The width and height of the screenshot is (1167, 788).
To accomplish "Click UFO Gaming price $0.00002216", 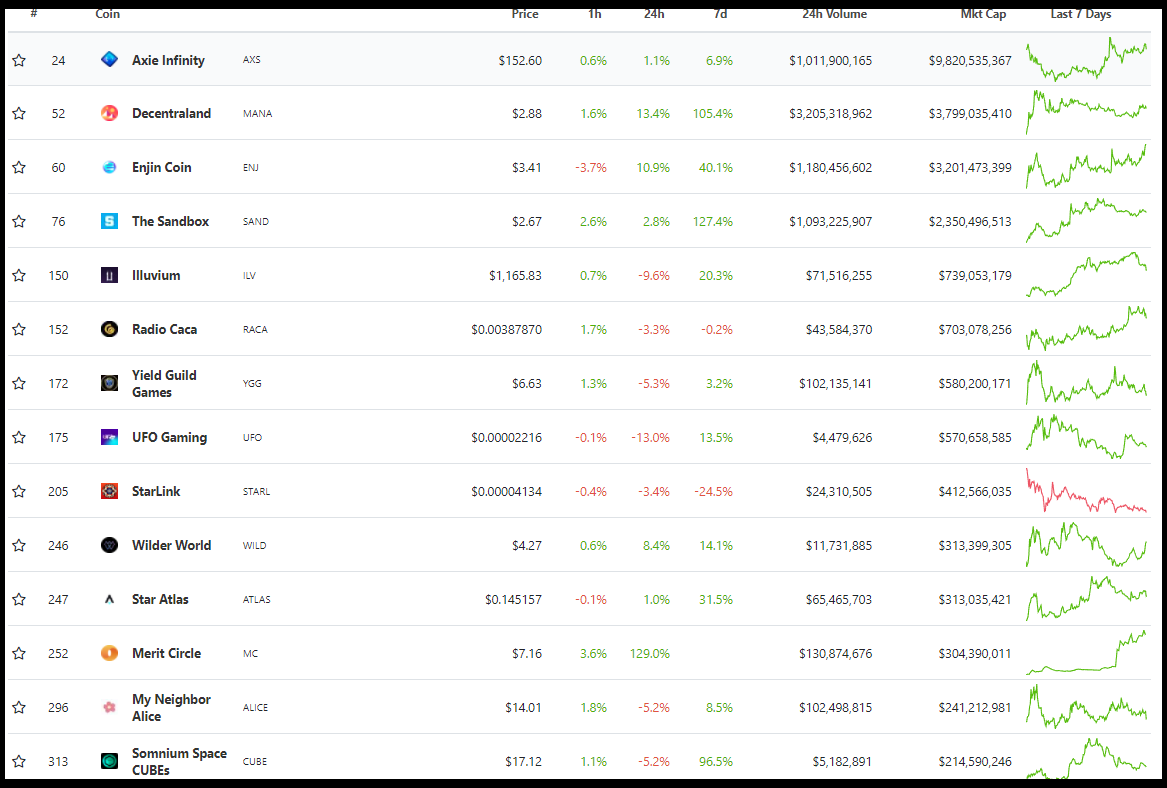I will tap(506, 437).
